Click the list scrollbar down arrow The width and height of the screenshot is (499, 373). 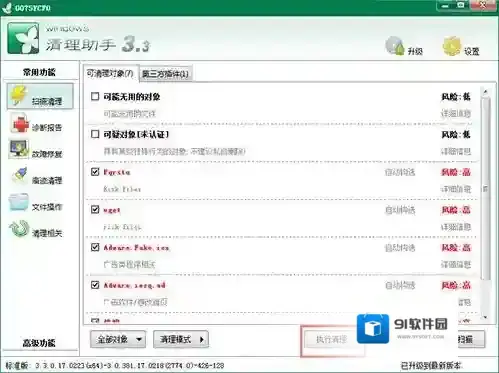coord(485,317)
